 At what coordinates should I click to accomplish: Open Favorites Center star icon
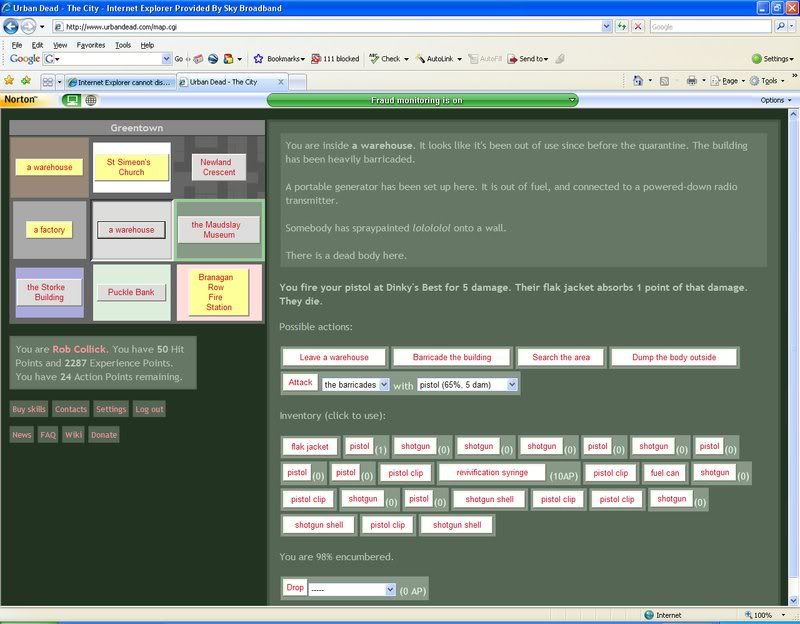pyautogui.click(x=9, y=81)
